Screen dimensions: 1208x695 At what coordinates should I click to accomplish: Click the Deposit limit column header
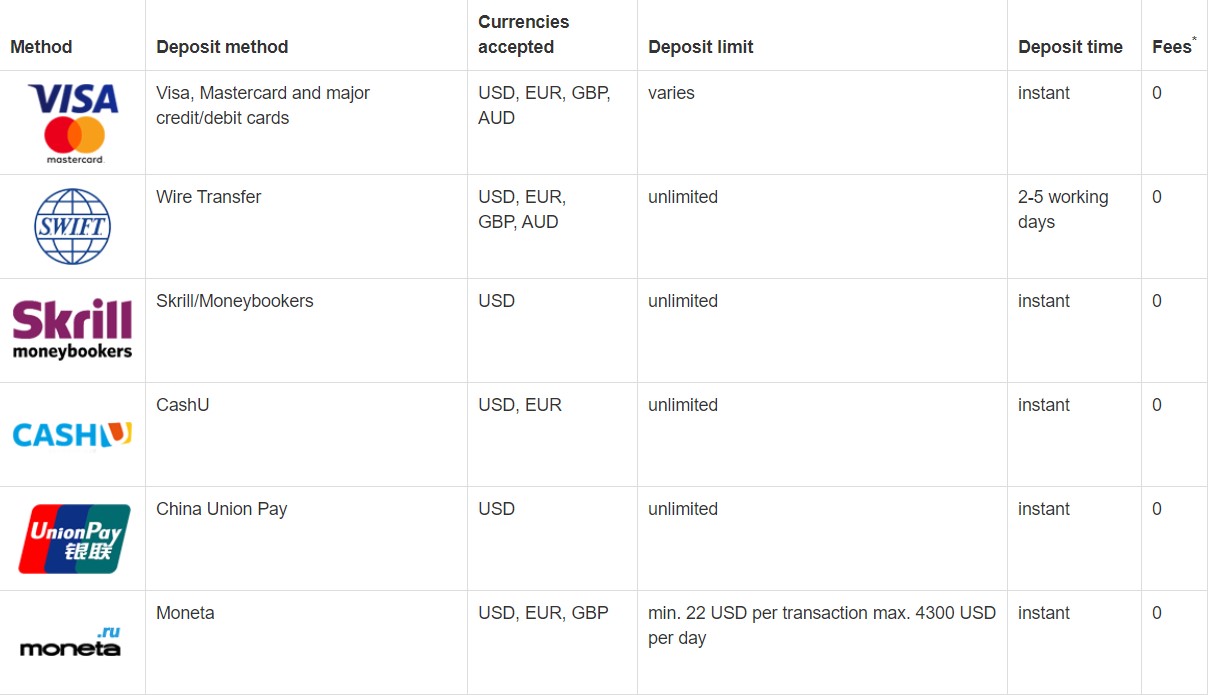point(701,47)
